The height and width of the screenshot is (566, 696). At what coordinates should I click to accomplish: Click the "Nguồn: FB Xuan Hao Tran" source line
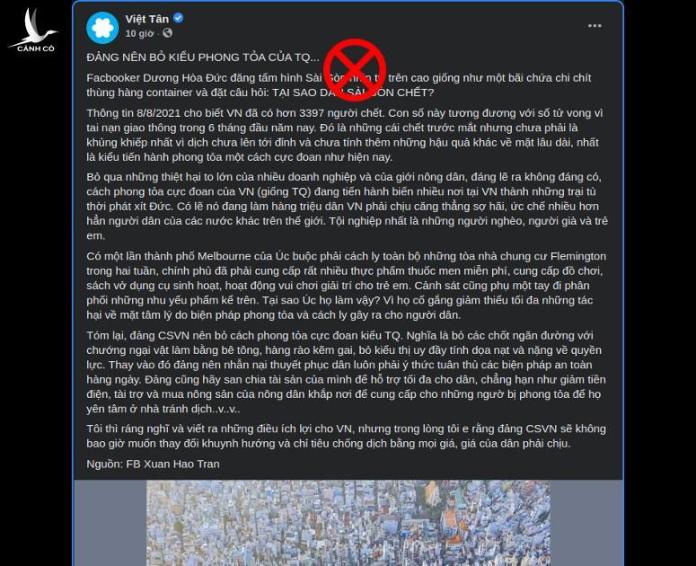pyautogui.click(x=153, y=464)
